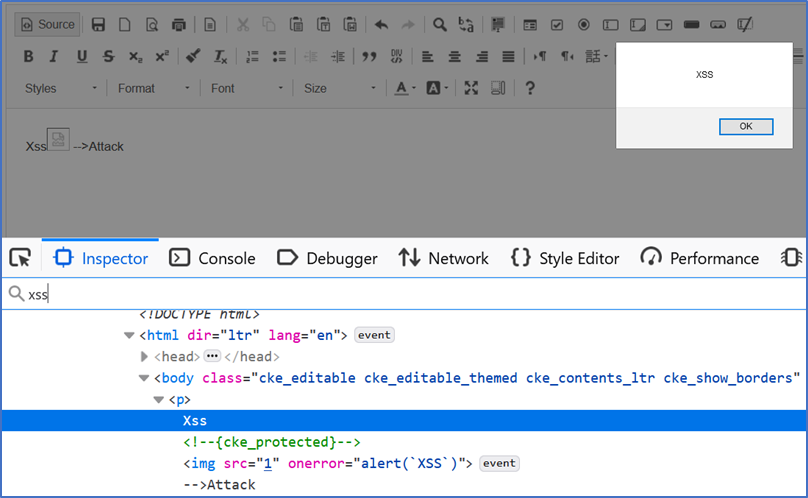
Task: Toggle Underline formatting
Action: click(81, 56)
